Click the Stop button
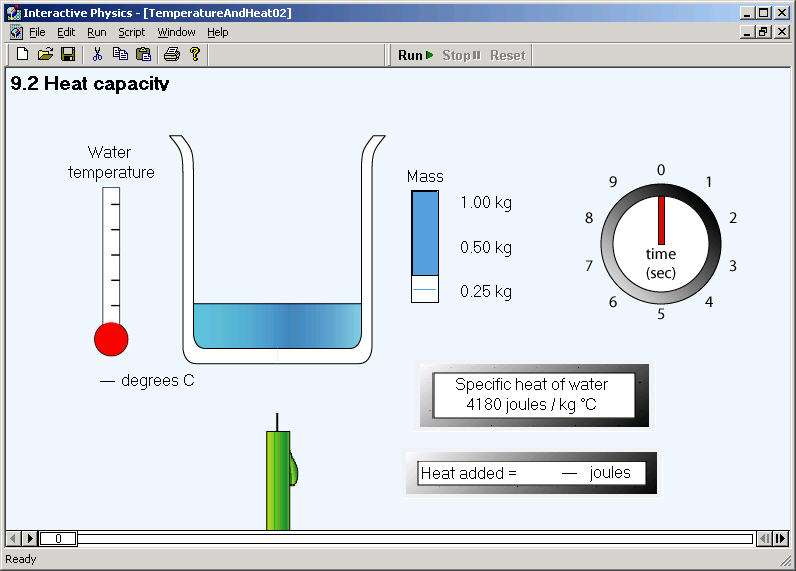This screenshot has width=796, height=571. 461,55
